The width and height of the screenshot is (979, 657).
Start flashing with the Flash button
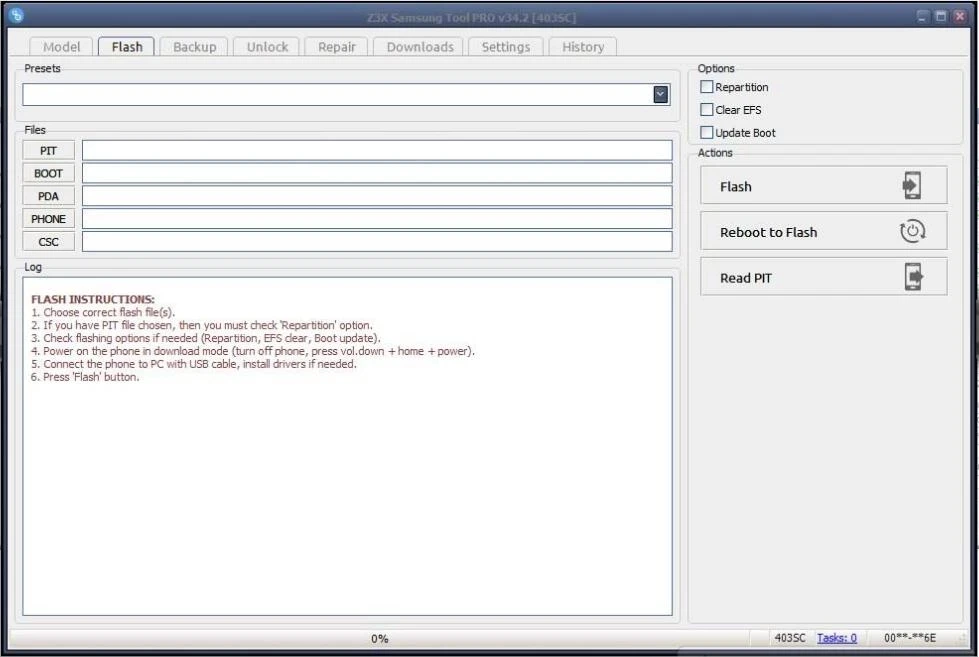(x=824, y=185)
